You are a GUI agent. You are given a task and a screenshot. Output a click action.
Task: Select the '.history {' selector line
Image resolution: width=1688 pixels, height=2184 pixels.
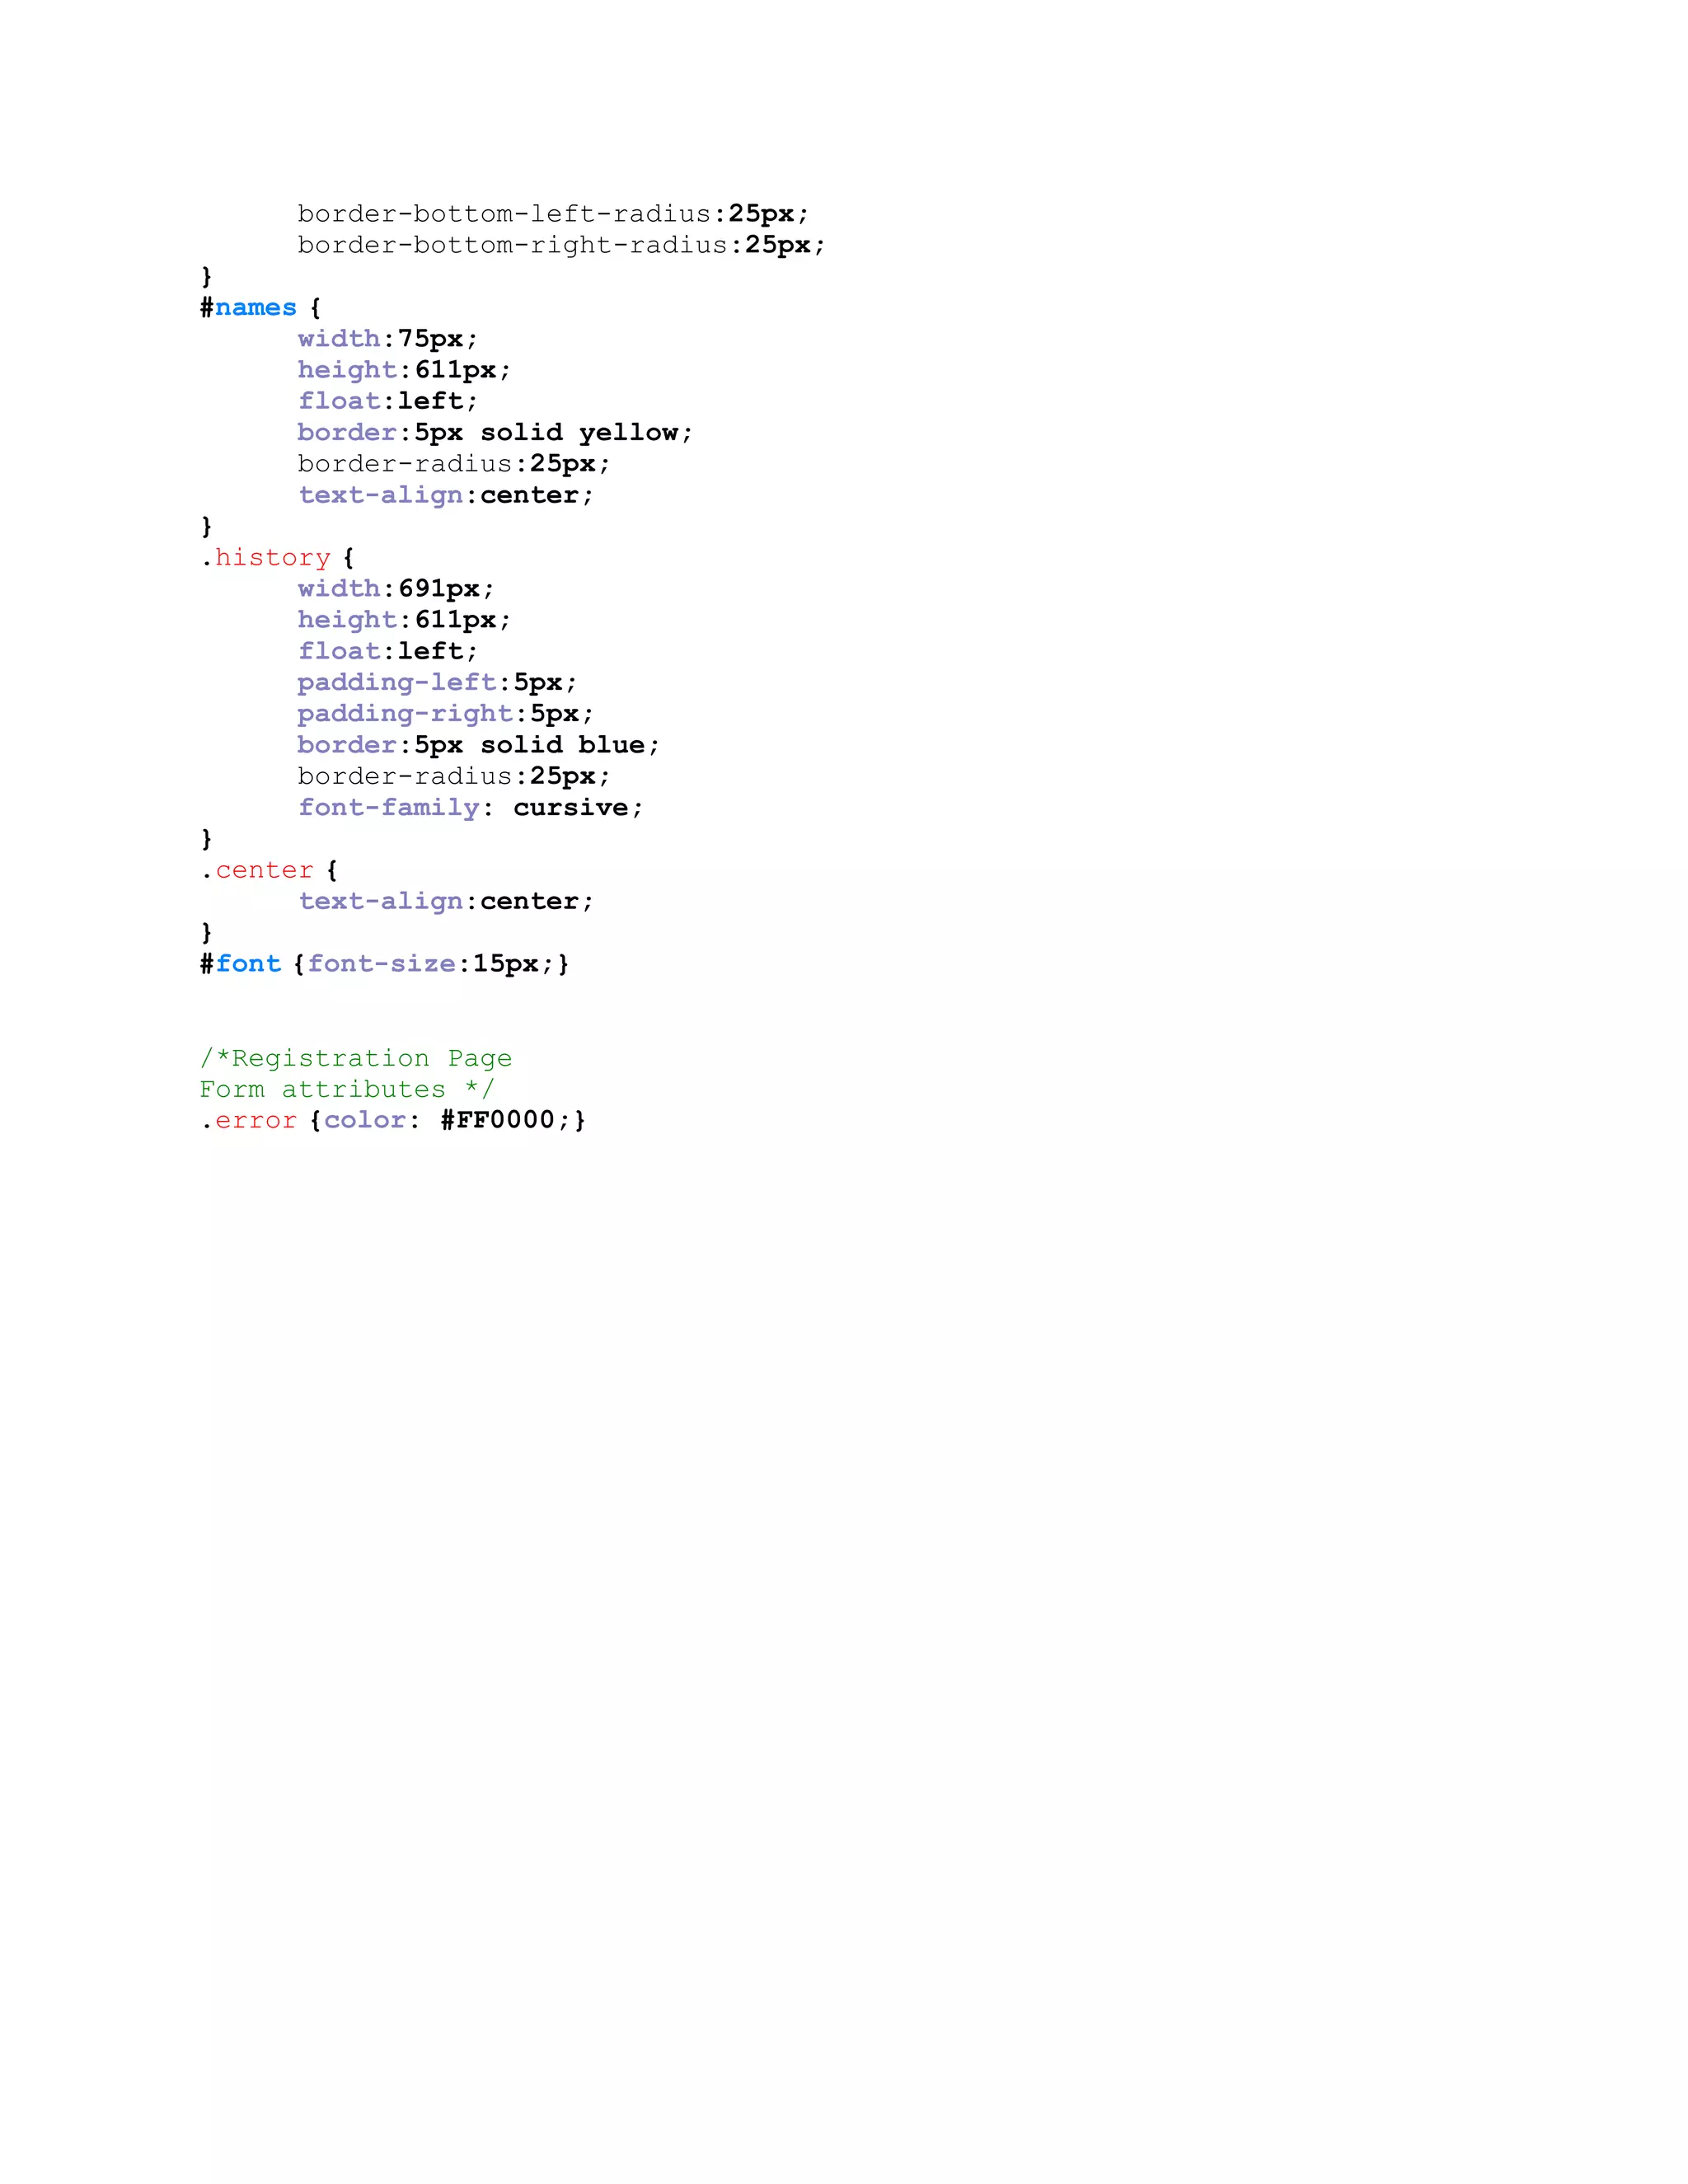point(277,558)
